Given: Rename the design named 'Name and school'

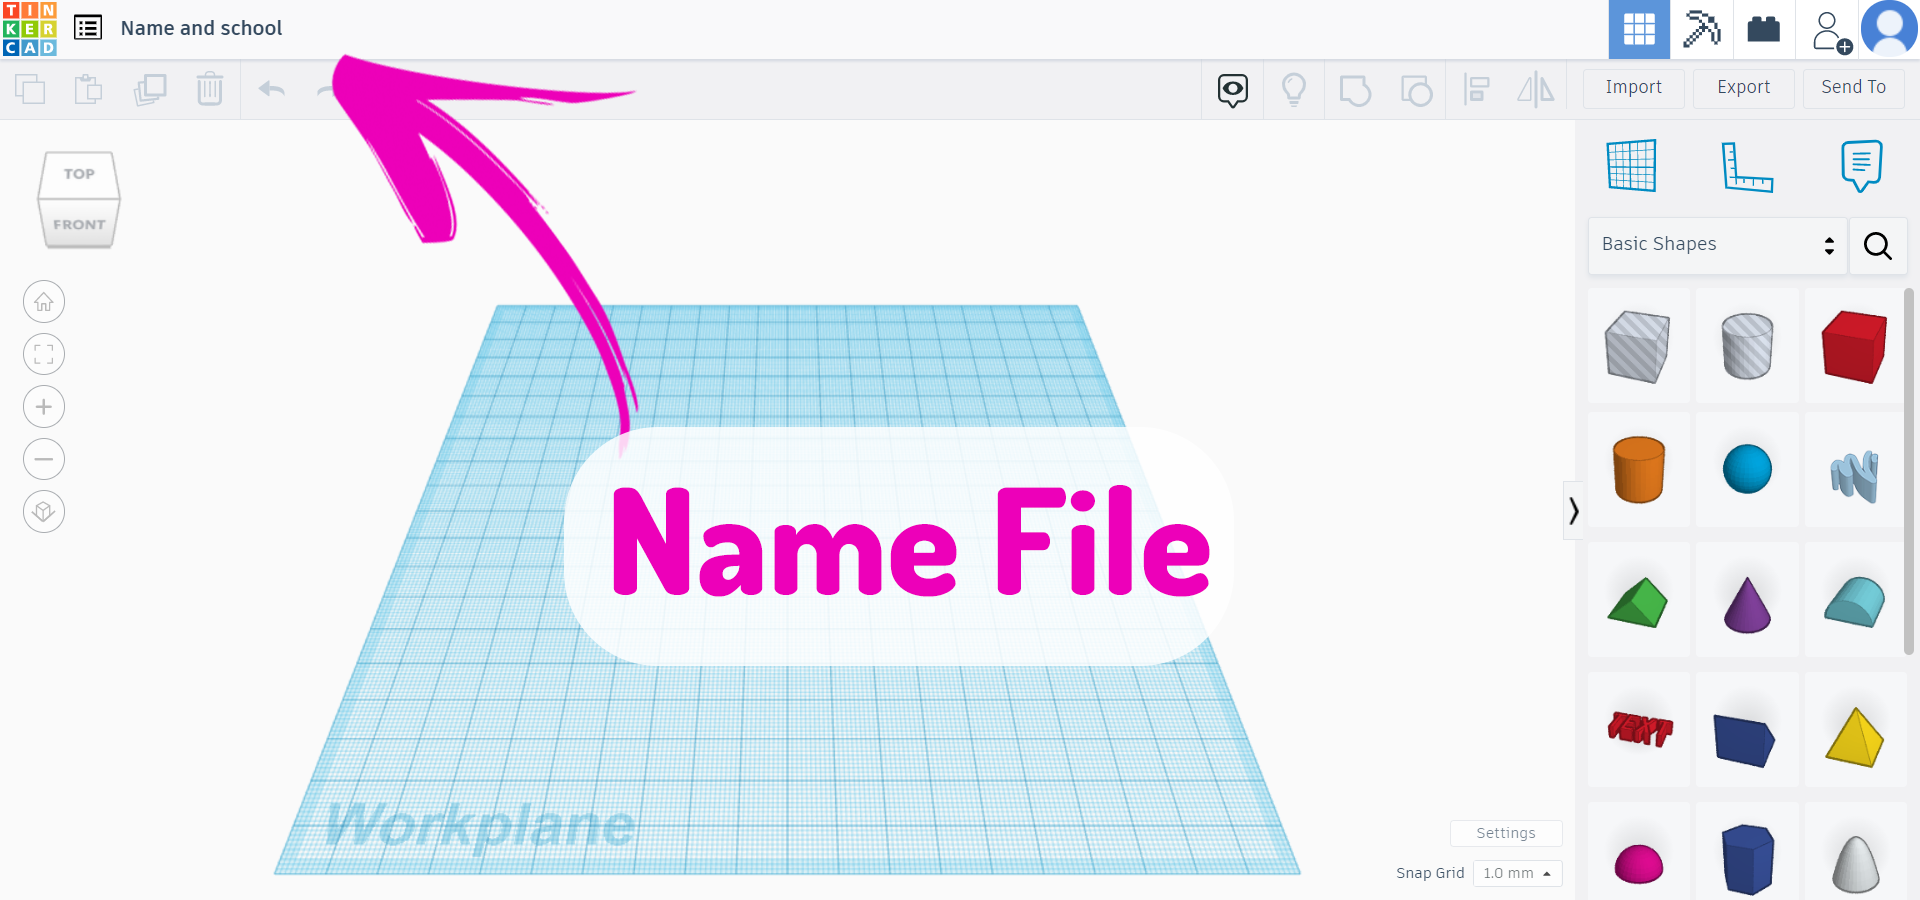Looking at the screenshot, I should (200, 27).
